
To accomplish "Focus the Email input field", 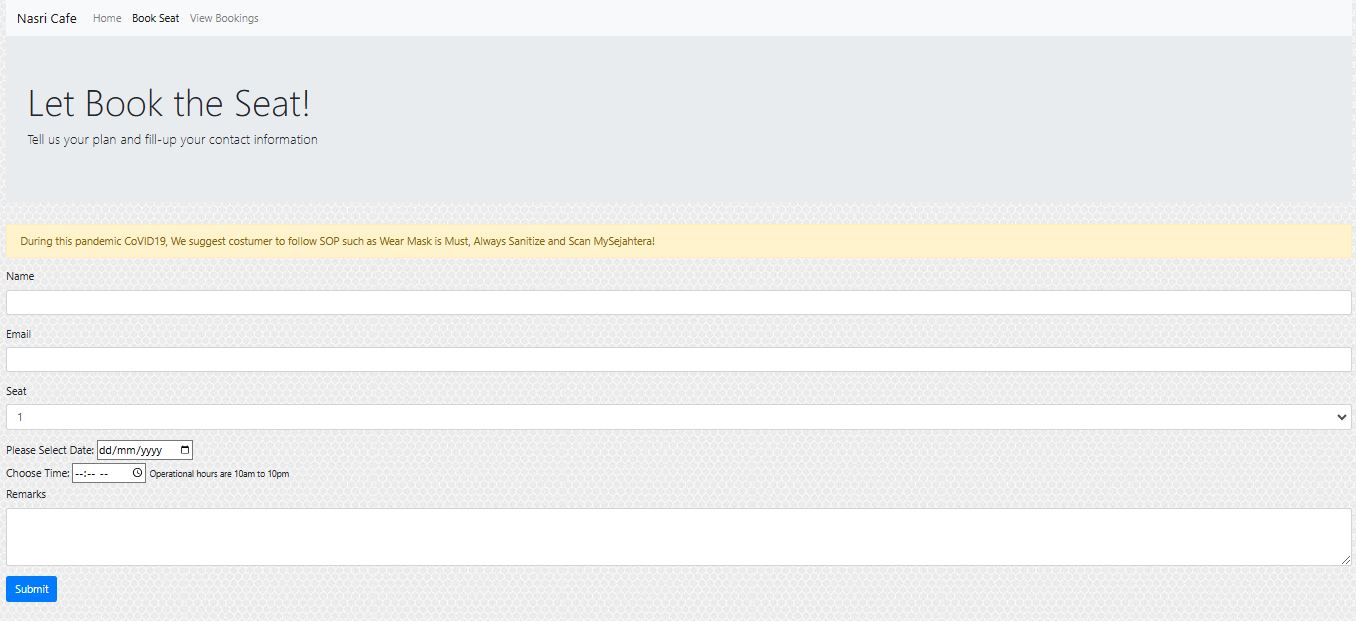I will 678,359.
